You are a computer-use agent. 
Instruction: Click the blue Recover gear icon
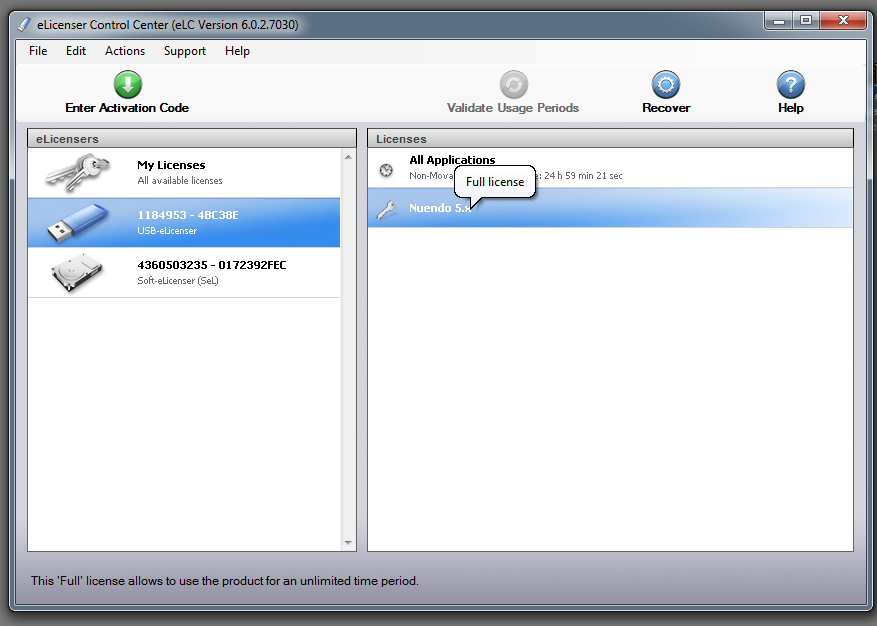pyautogui.click(x=666, y=84)
